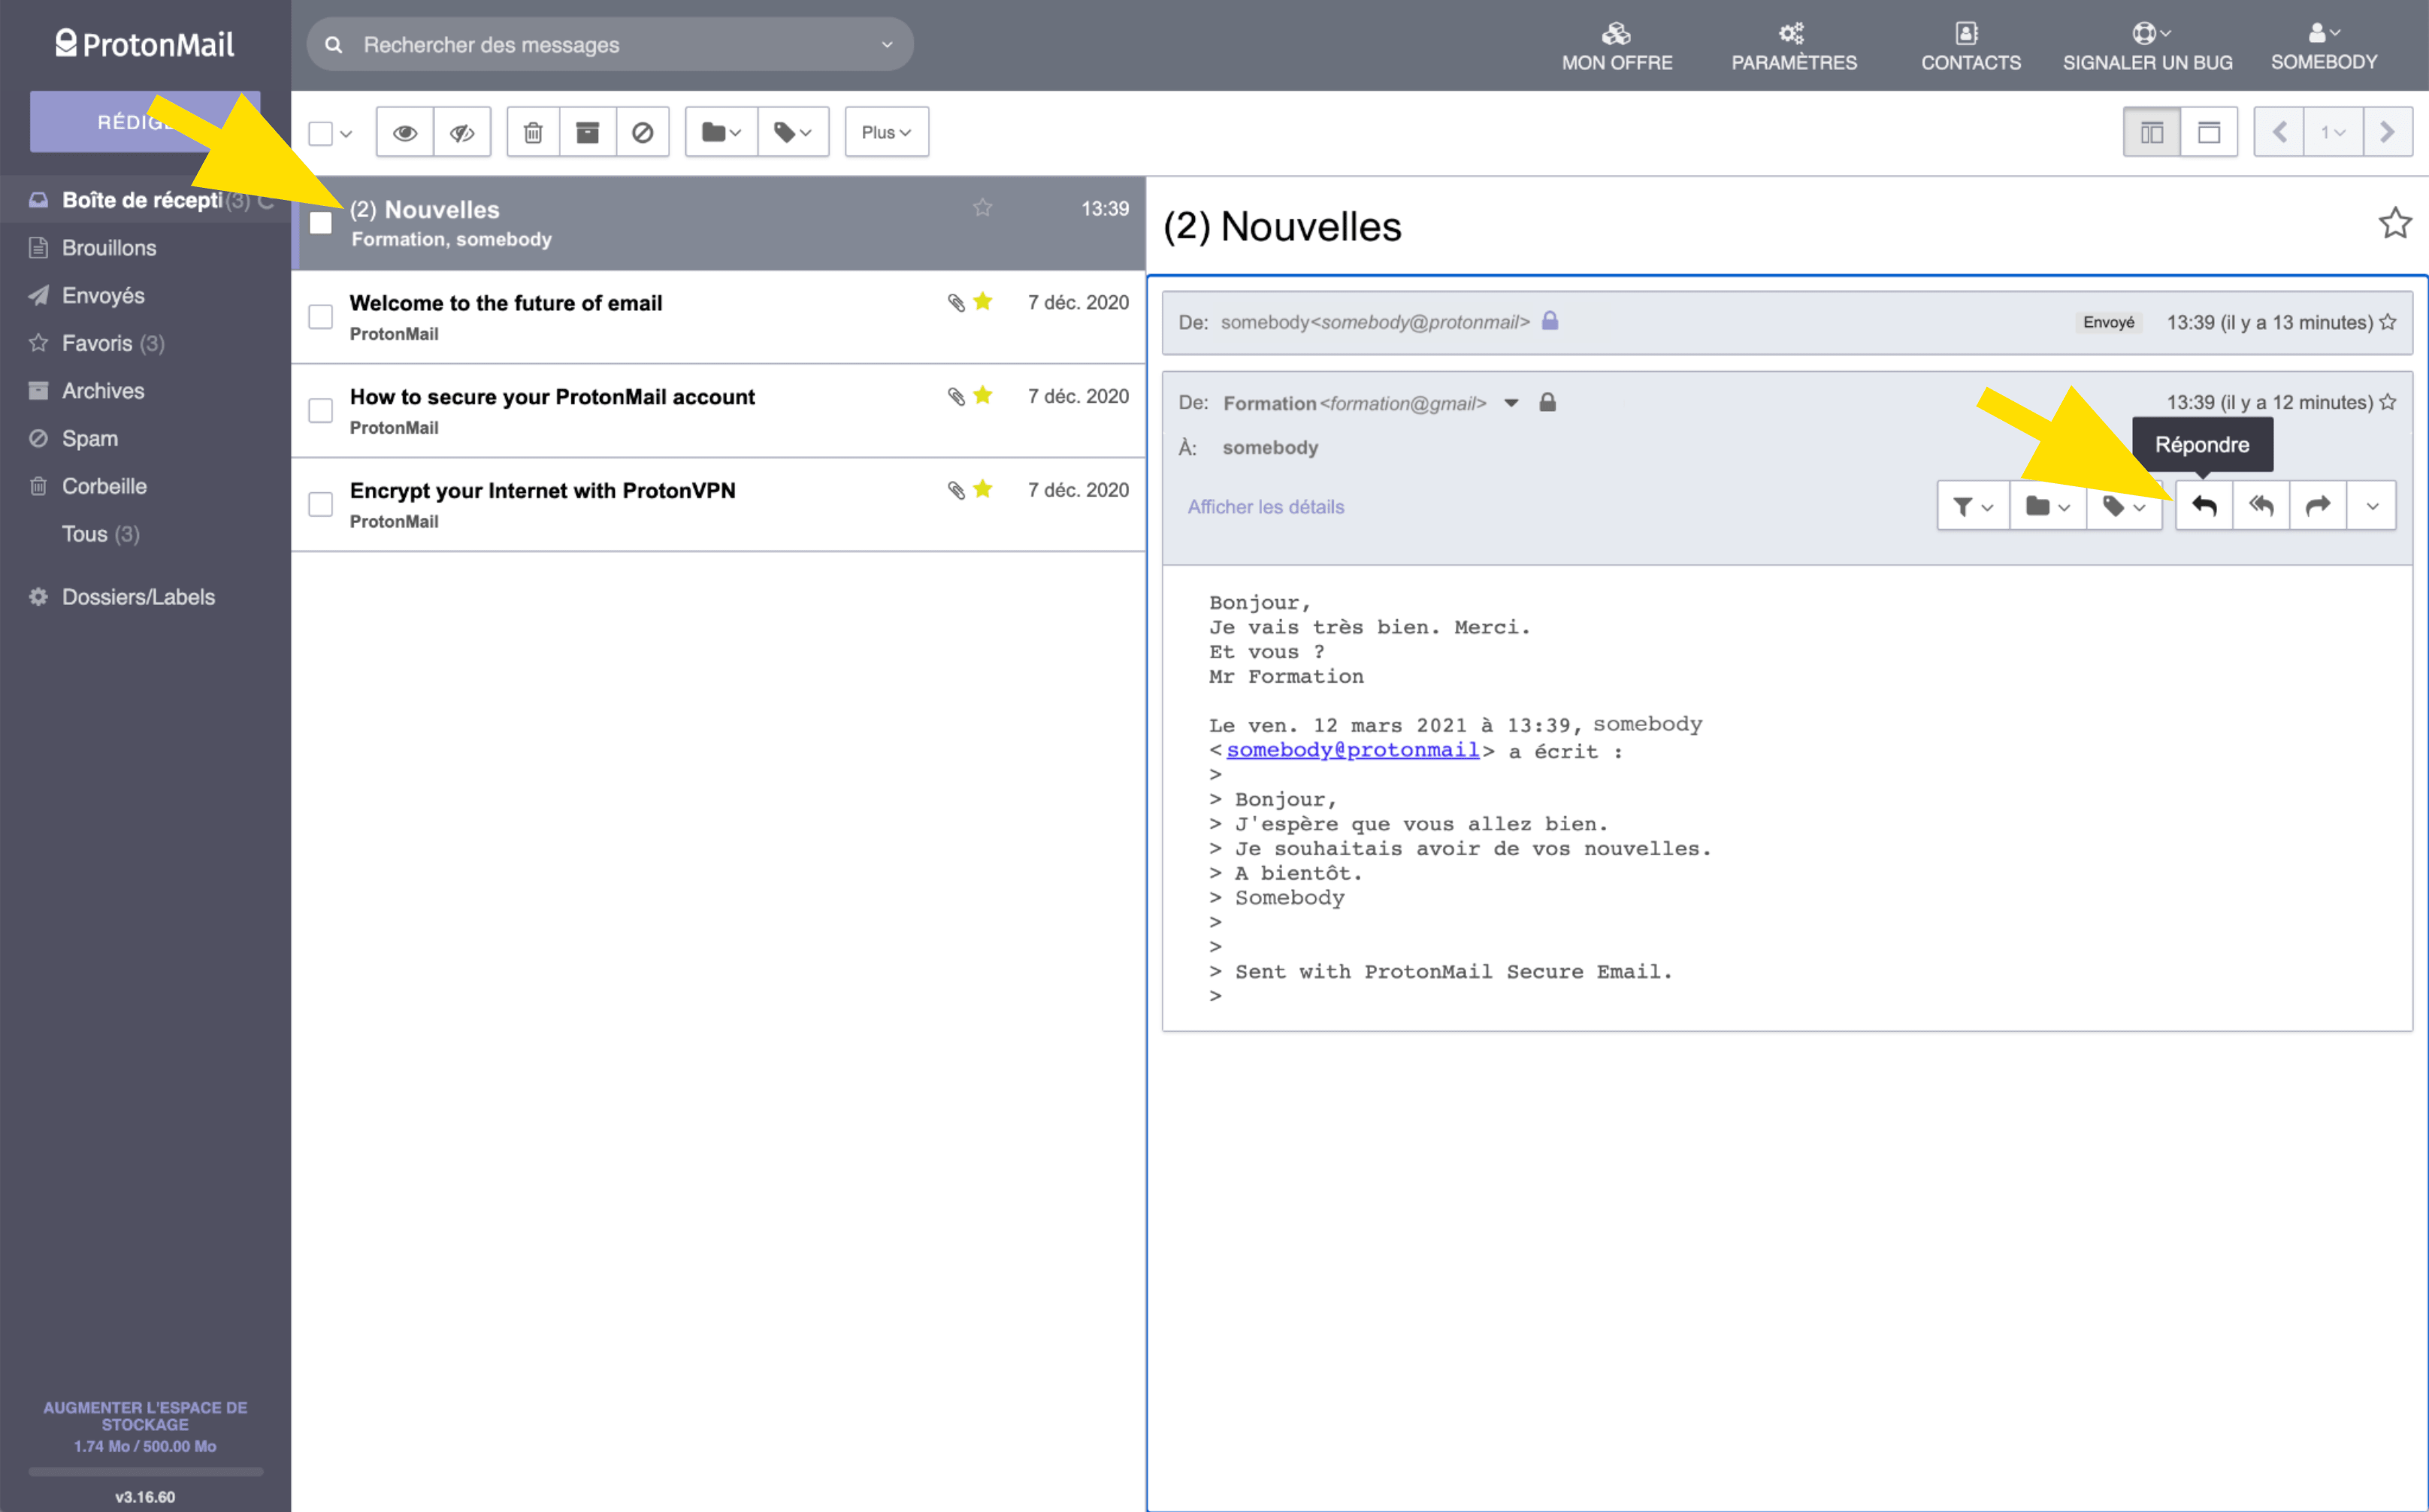The image size is (2429, 1512).
Task: Tick checkbox for How to secure your ProtonMail account
Action: click(320, 411)
